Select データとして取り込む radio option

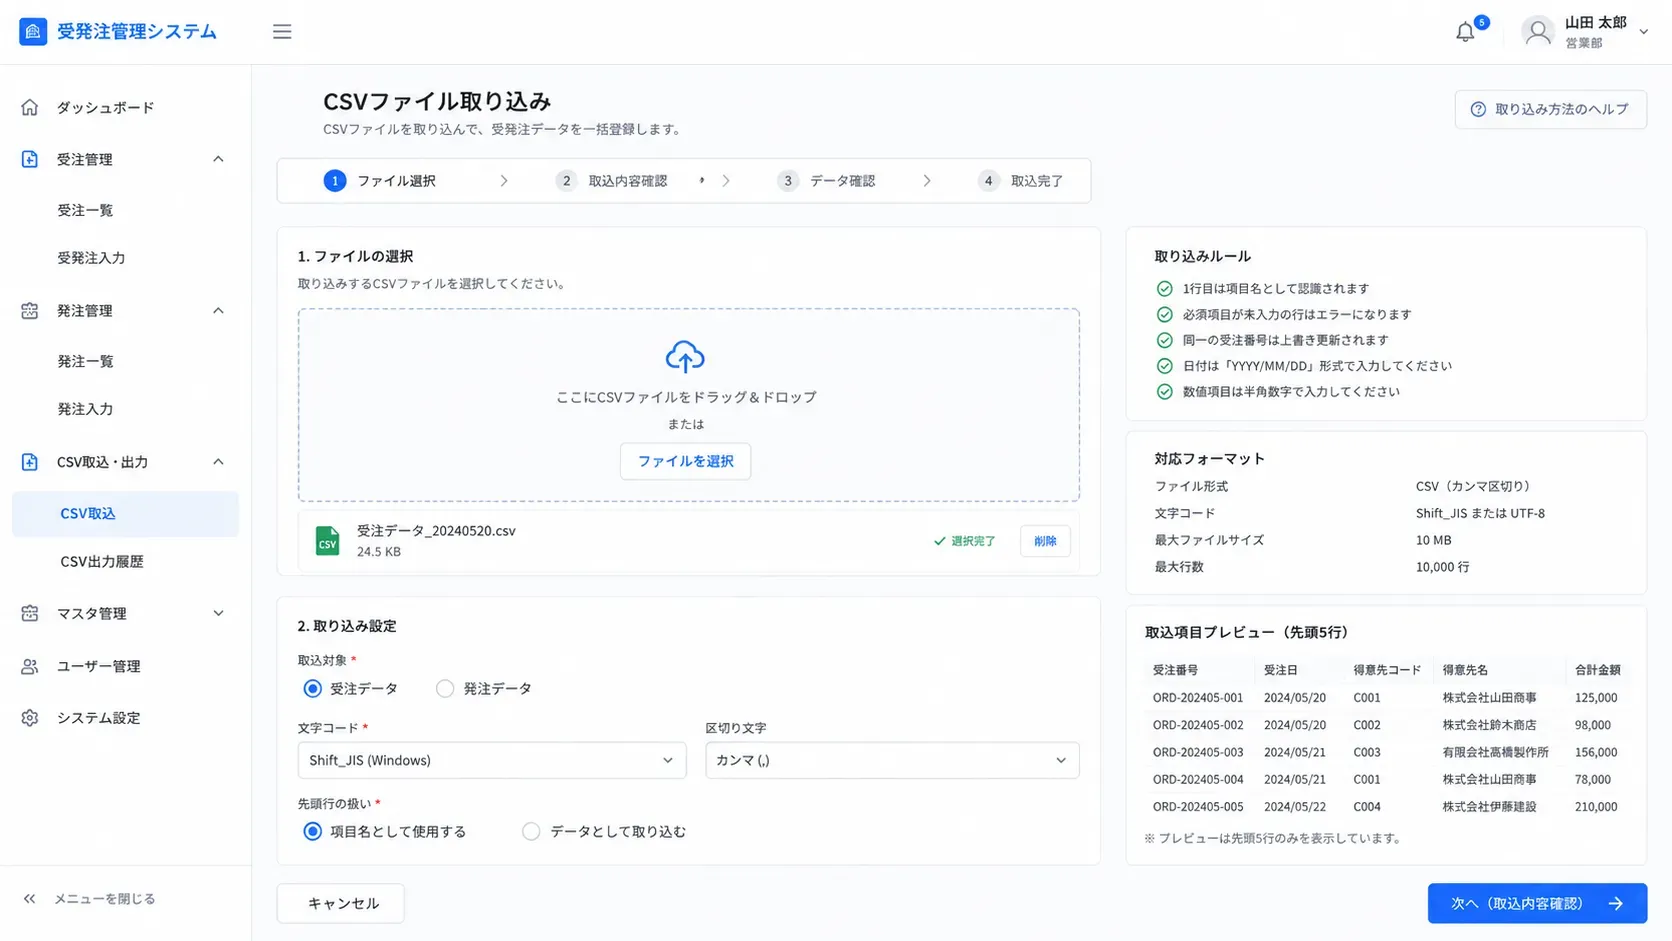(531, 832)
